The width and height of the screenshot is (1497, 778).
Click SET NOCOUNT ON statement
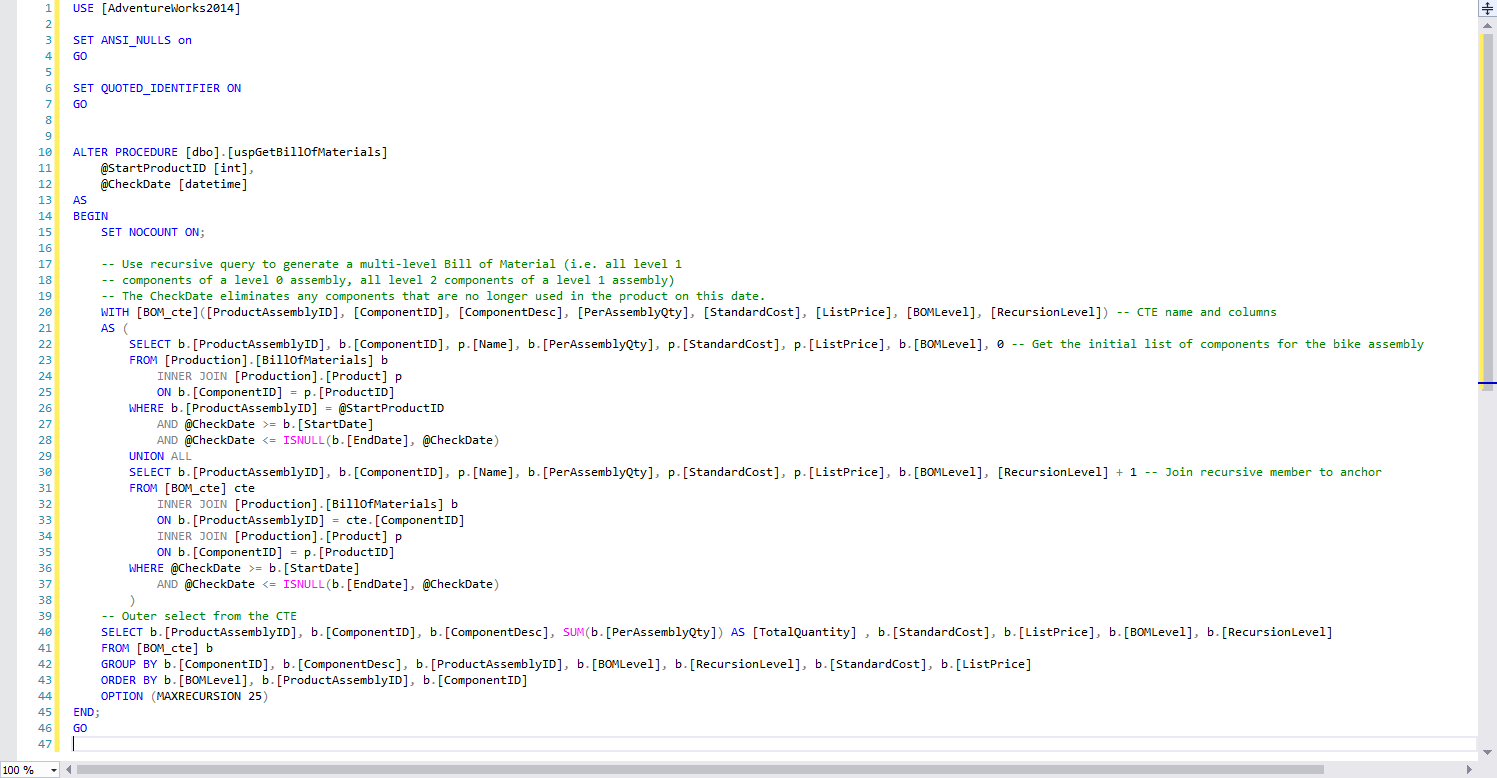click(x=152, y=232)
